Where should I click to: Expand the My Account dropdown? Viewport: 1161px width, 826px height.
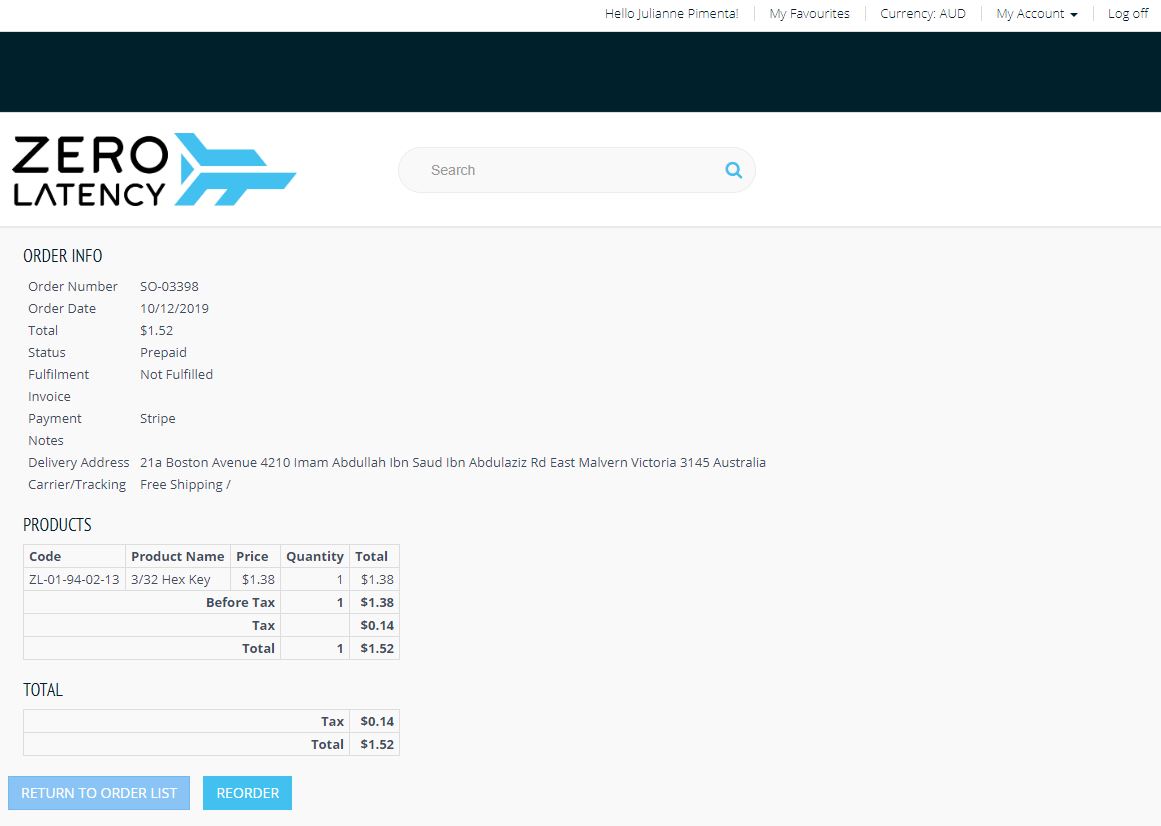click(1037, 13)
